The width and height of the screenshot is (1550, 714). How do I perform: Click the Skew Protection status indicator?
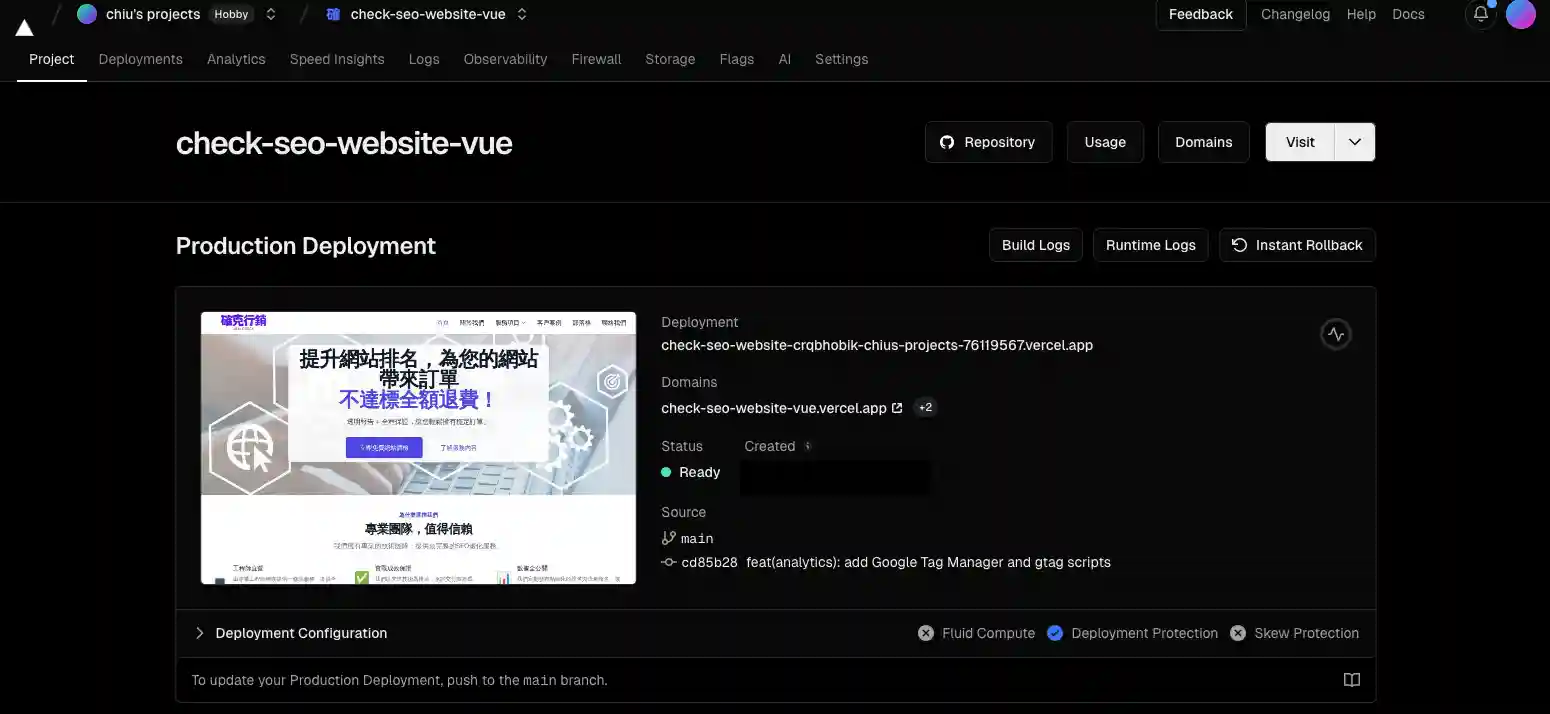coord(1294,633)
